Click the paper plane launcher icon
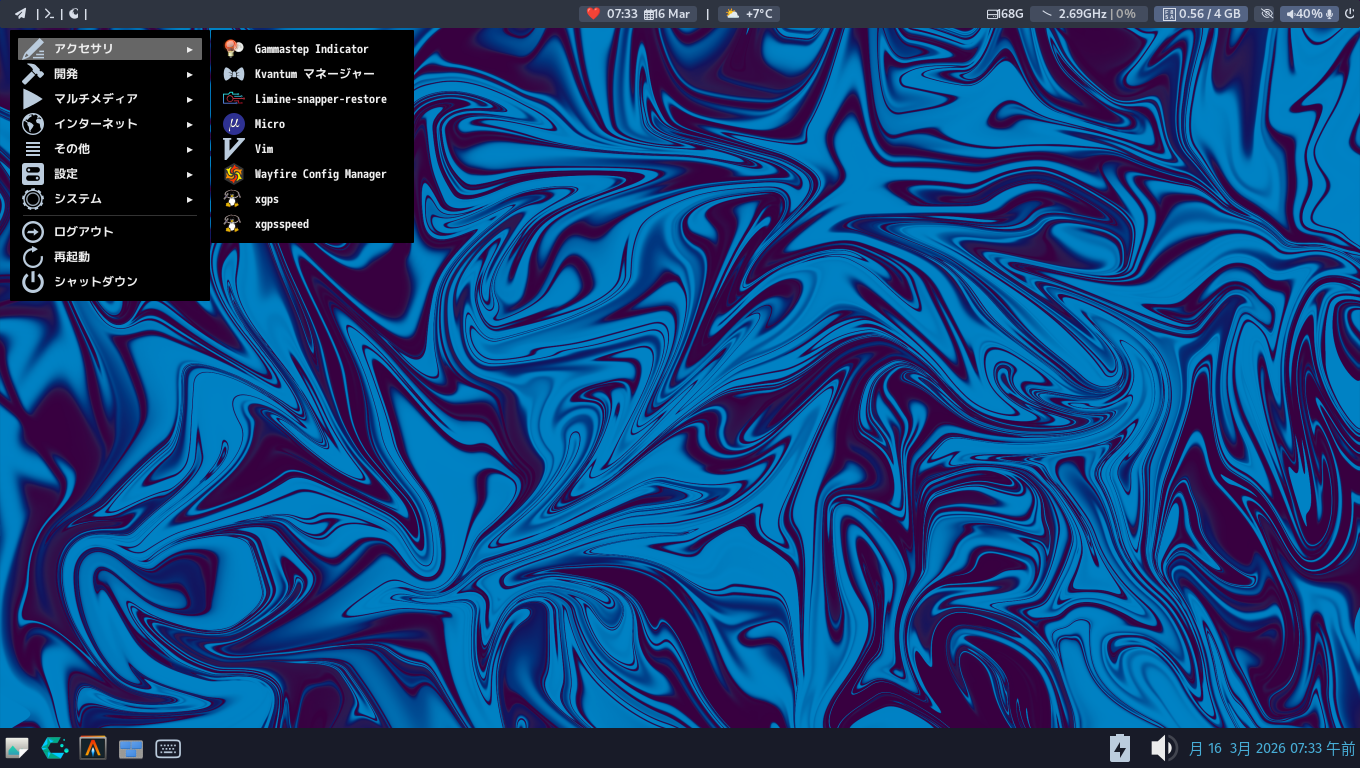Screen dimensions: 1360x768 [20, 14]
